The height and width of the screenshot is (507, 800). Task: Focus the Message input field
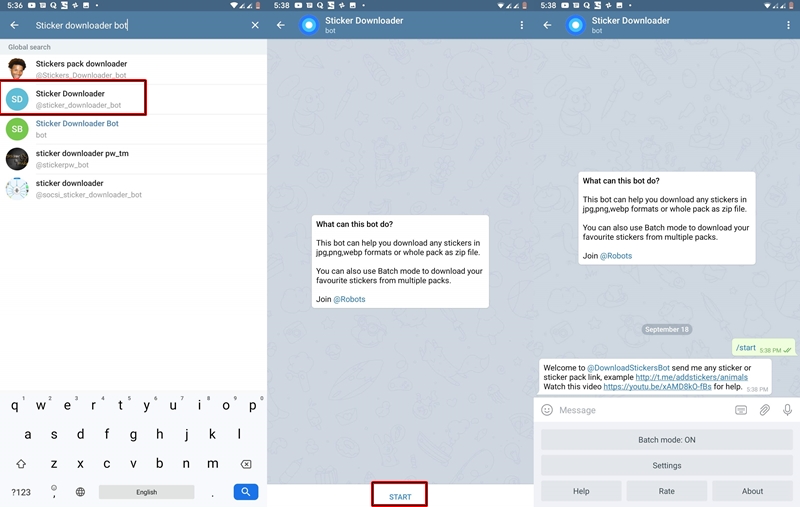(643, 410)
